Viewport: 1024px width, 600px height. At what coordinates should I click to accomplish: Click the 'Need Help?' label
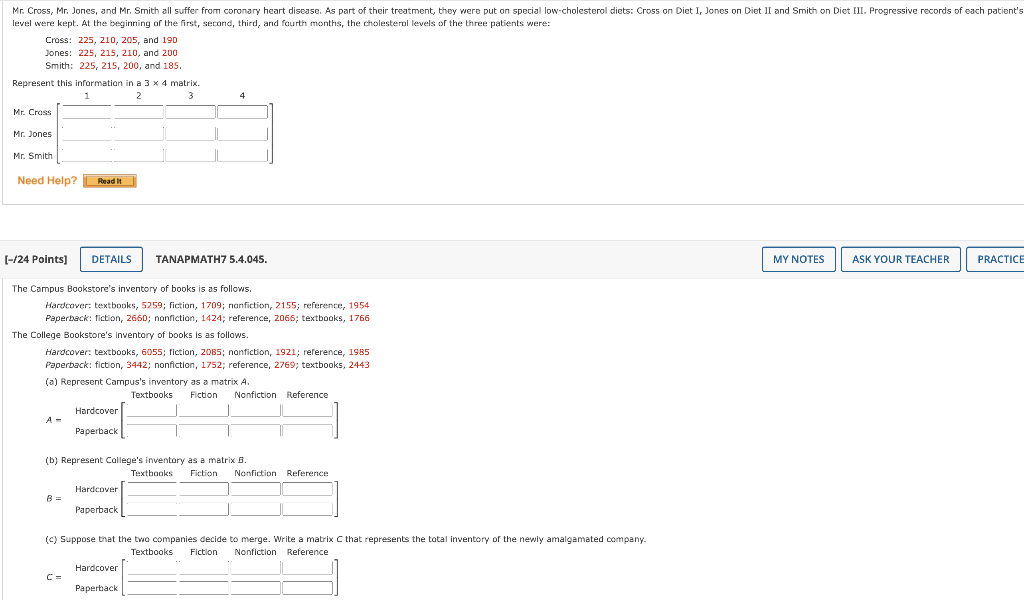(47, 181)
